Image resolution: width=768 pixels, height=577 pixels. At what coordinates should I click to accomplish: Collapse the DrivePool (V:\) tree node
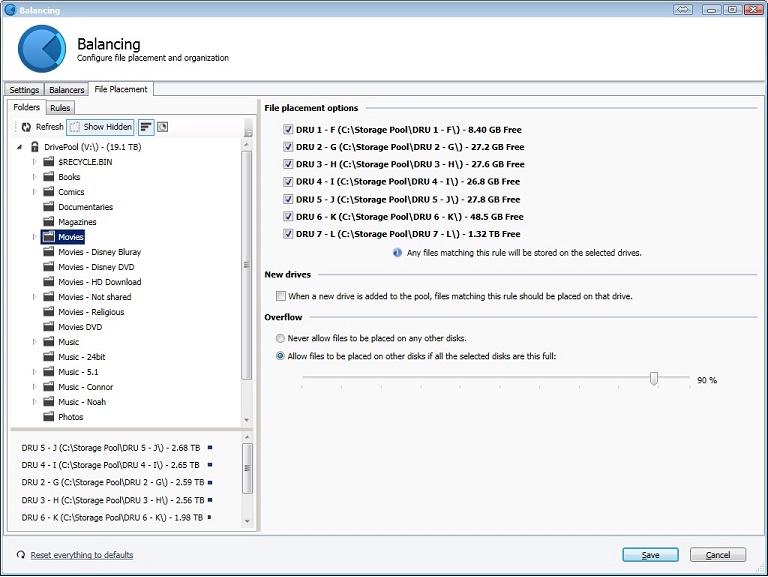[20, 146]
